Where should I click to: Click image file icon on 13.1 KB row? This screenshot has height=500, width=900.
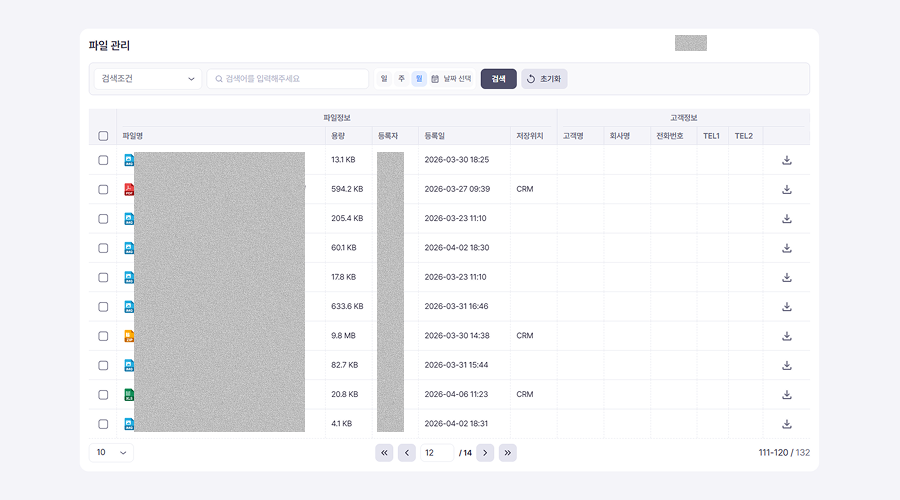129,160
